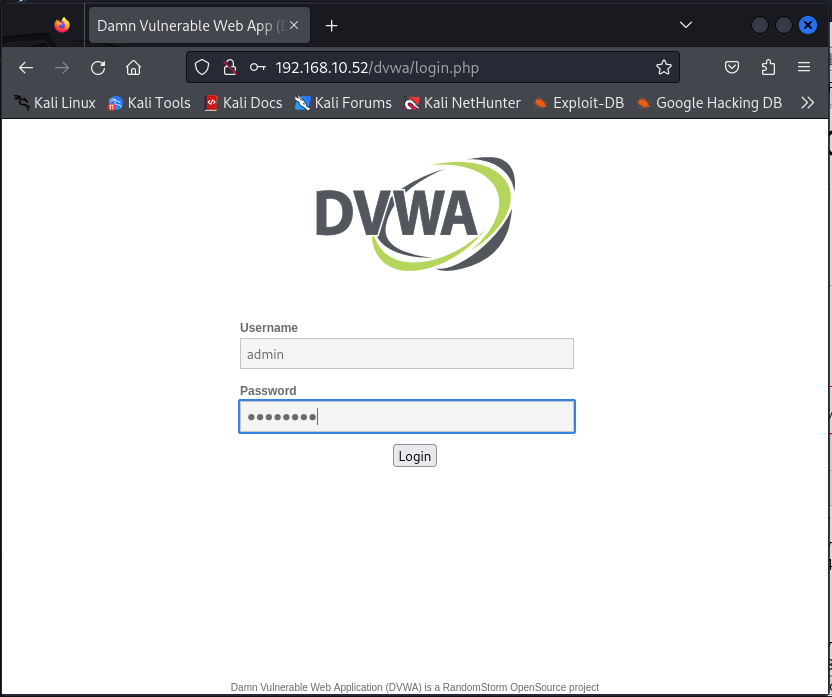832x697 pixels.
Task: Close the Damn Vulnerable Web App tab
Action: pos(294,25)
